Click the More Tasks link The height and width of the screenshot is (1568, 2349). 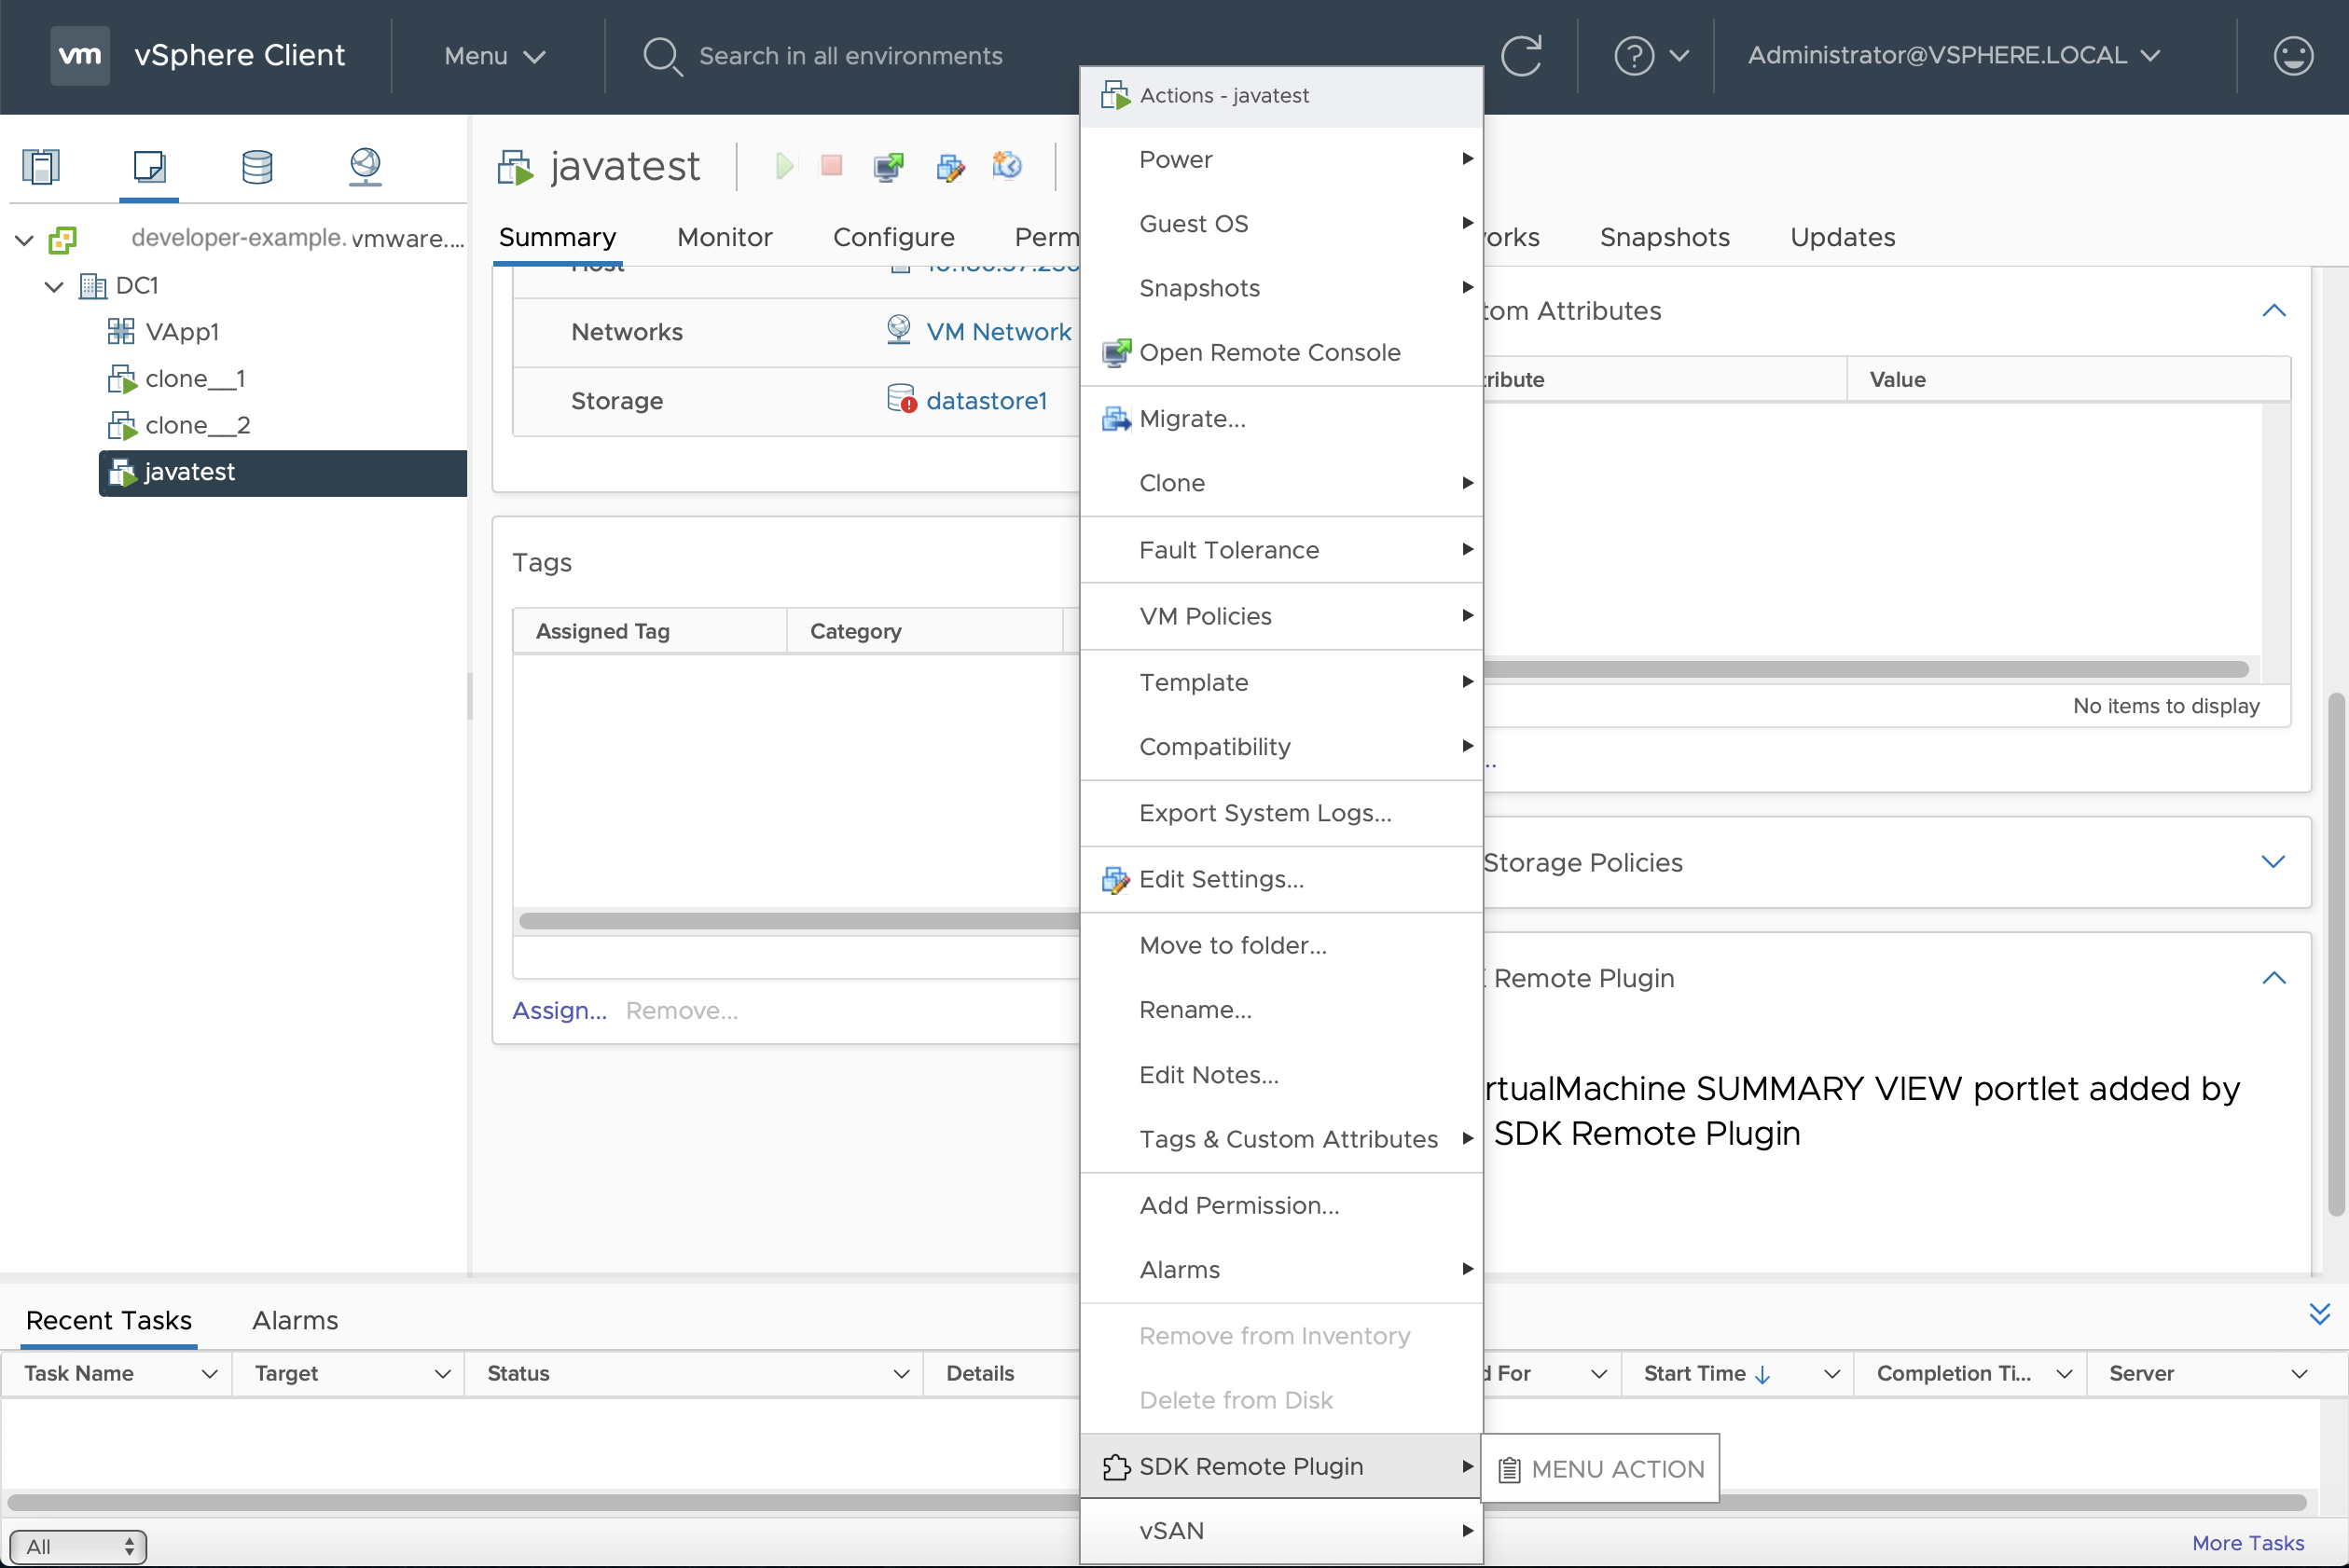(2247, 1543)
